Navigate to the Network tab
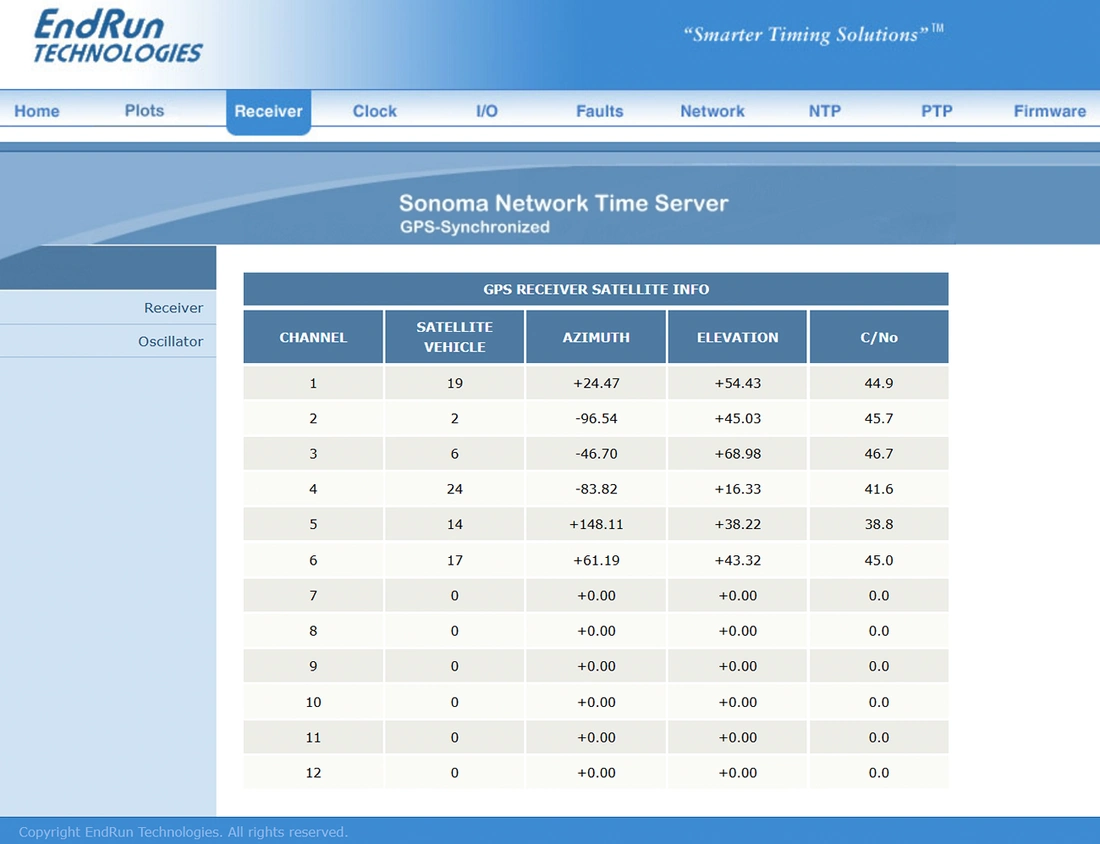Image resolution: width=1100 pixels, height=844 pixels. [x=712, y=111]
